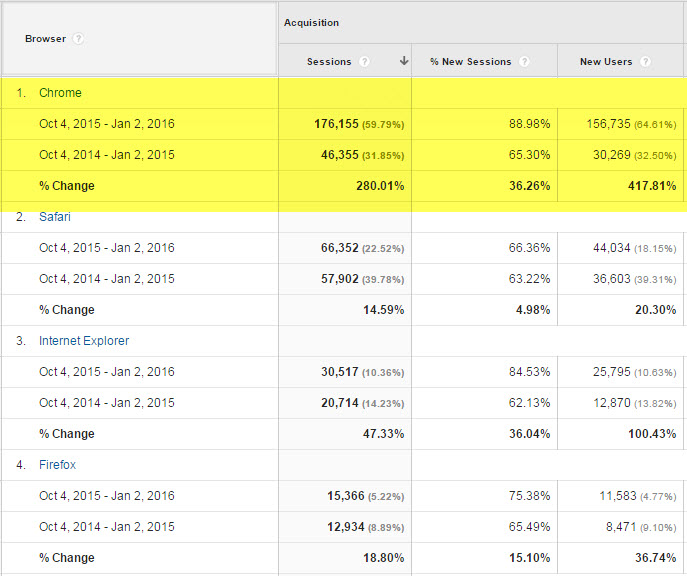Open help icon beside New Users column
This screenshot has height=576, width=687.
(x=645, y=62)
